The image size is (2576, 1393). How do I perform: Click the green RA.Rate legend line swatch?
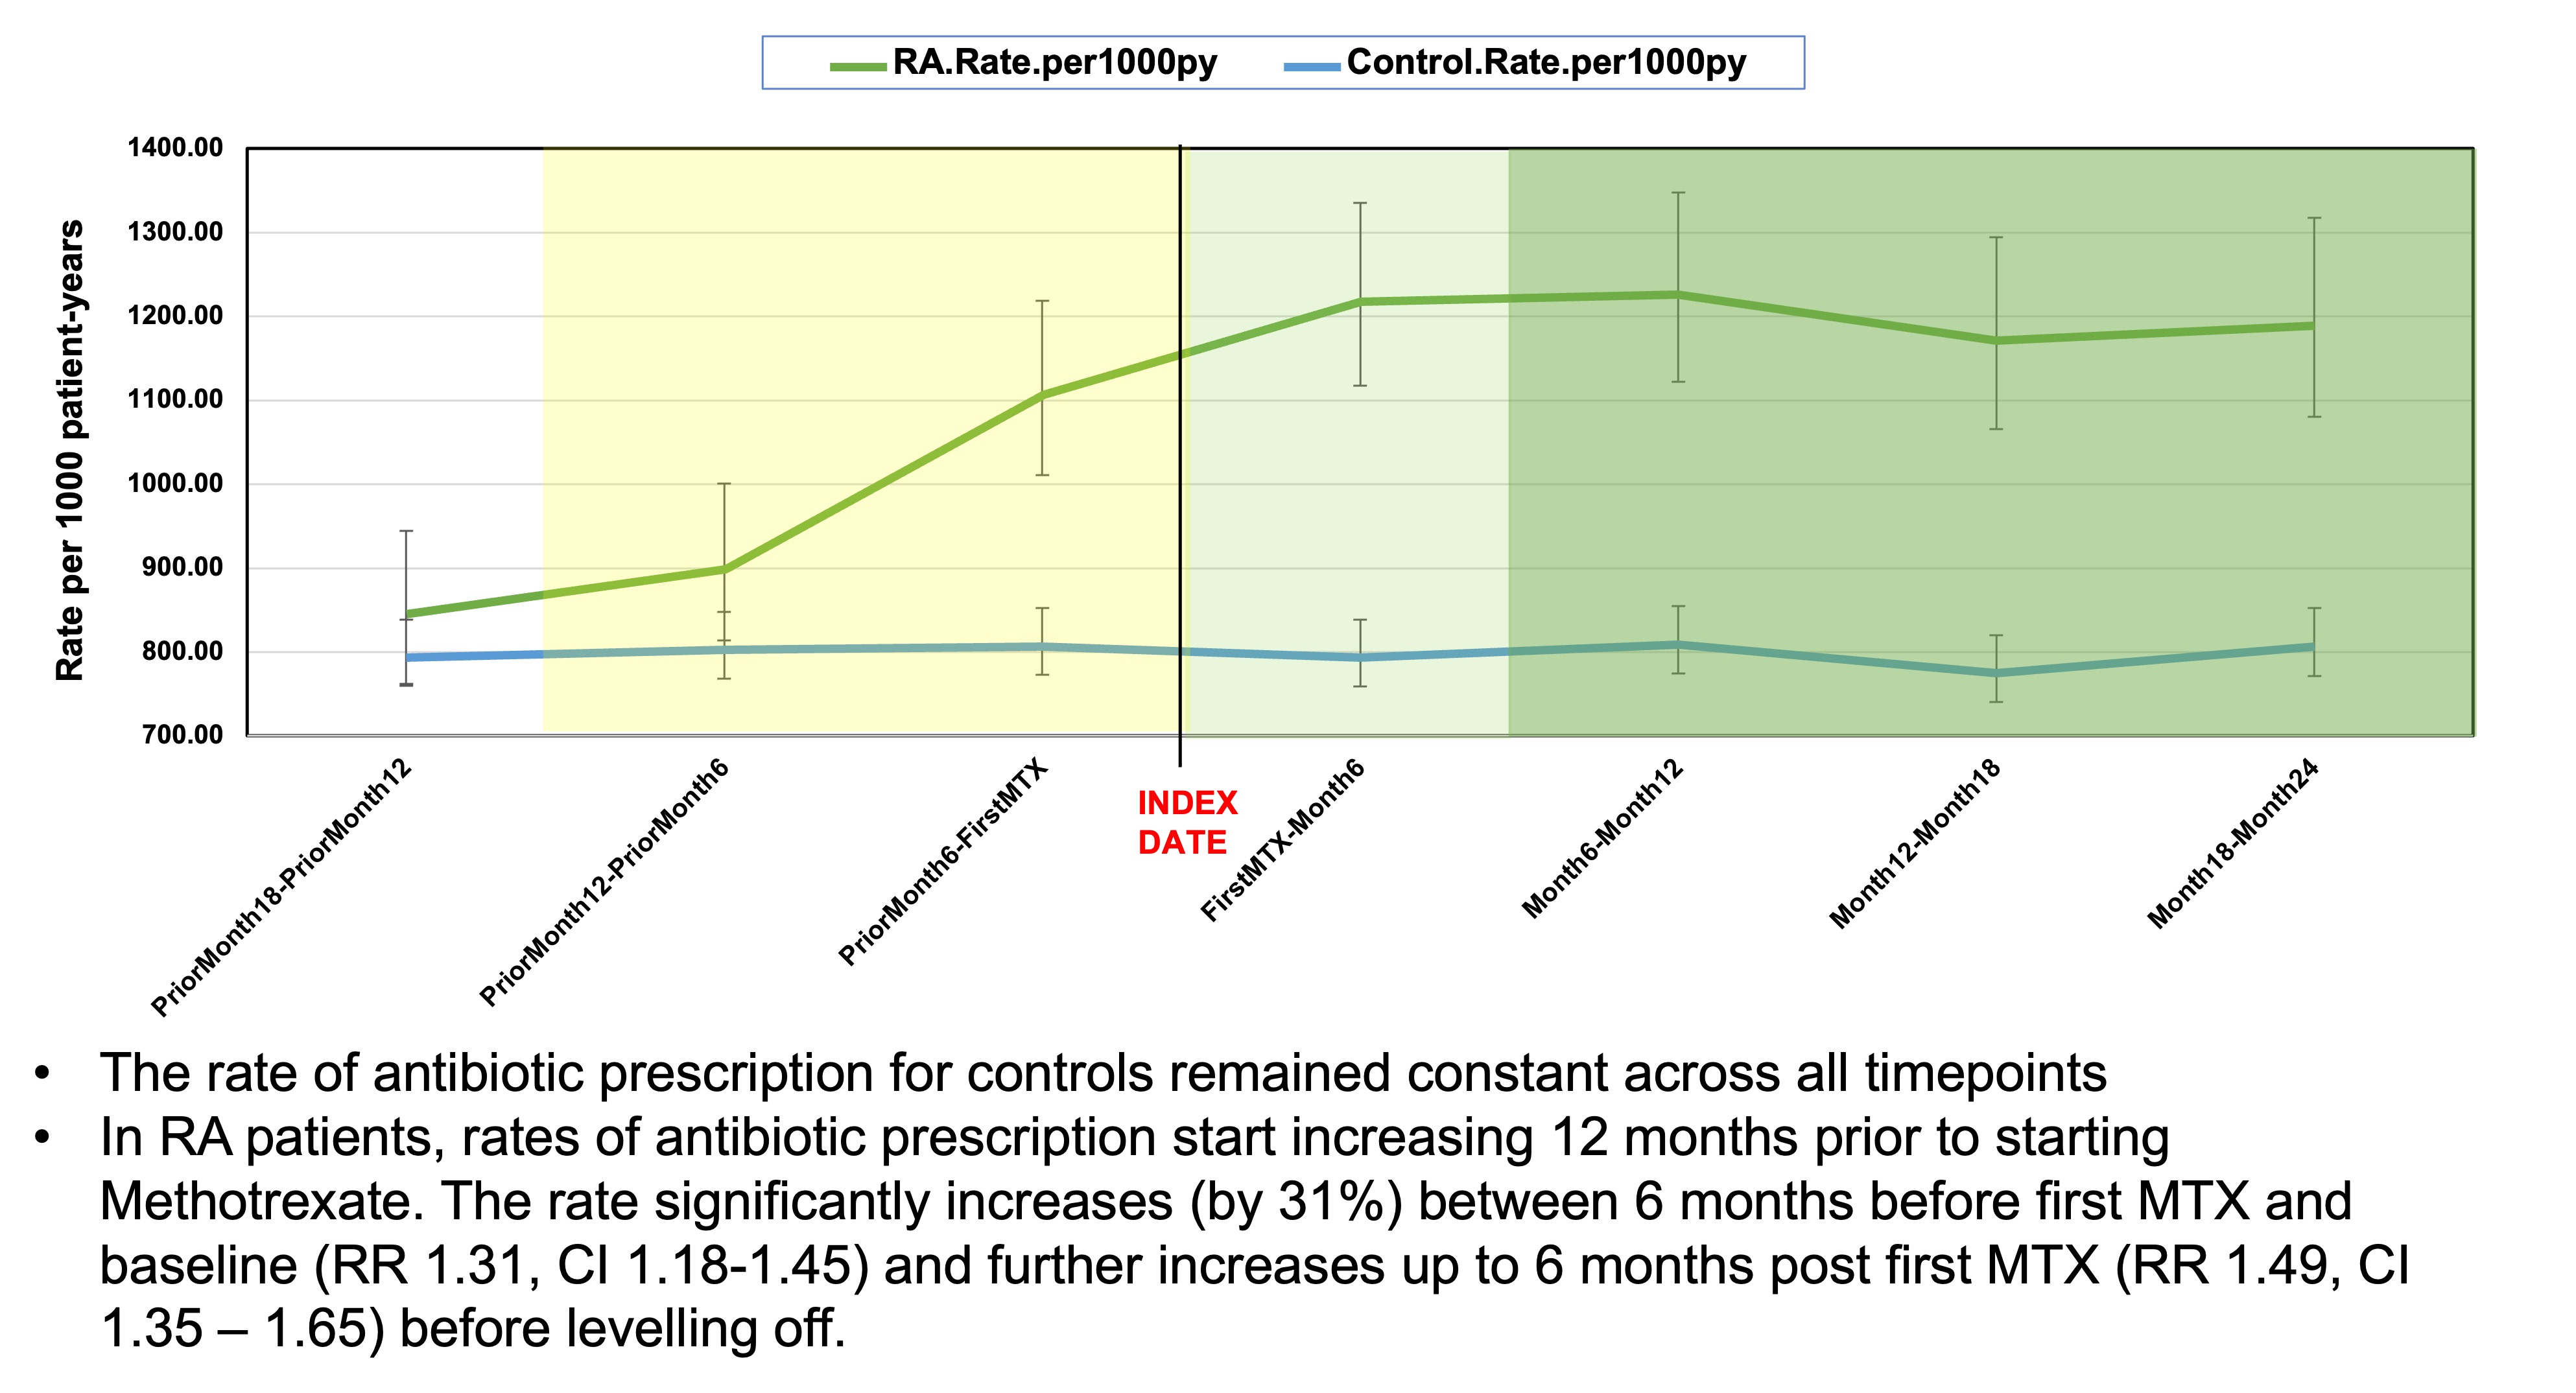tap(857, 67)
